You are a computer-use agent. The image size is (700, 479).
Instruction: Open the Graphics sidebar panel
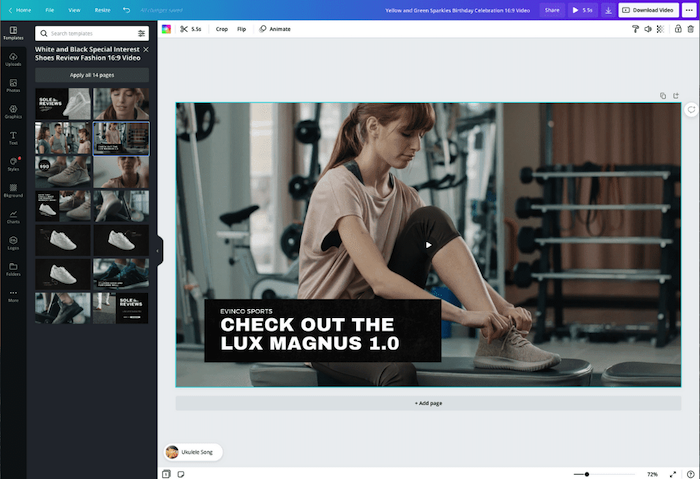pos(13,112)
